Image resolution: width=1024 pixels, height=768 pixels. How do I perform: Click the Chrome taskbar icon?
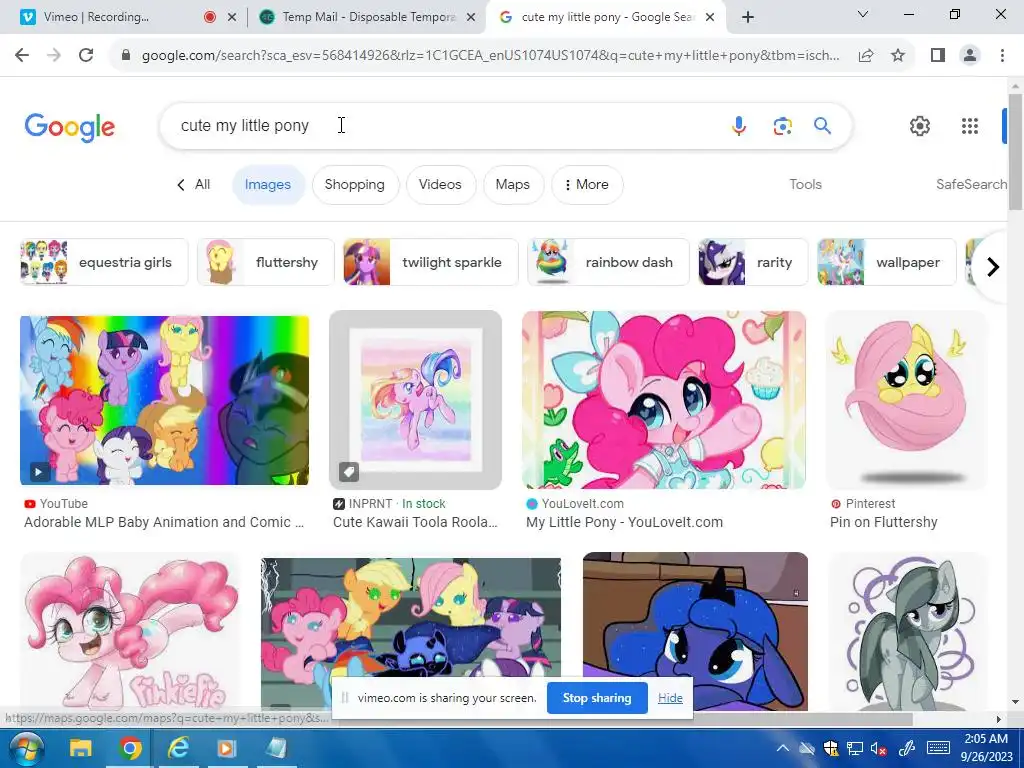click(130, 748)
